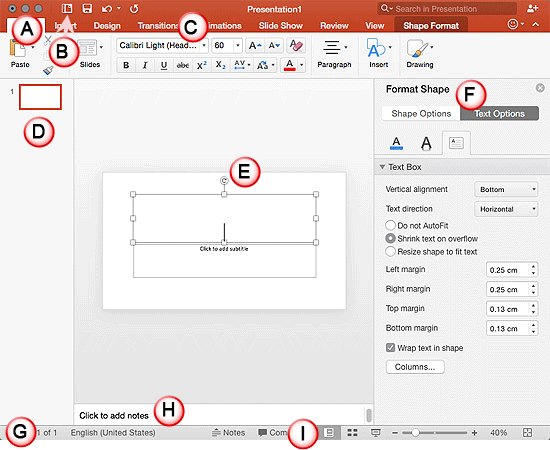Open the Font size dropdown arrow

click(x=237, y=46)
